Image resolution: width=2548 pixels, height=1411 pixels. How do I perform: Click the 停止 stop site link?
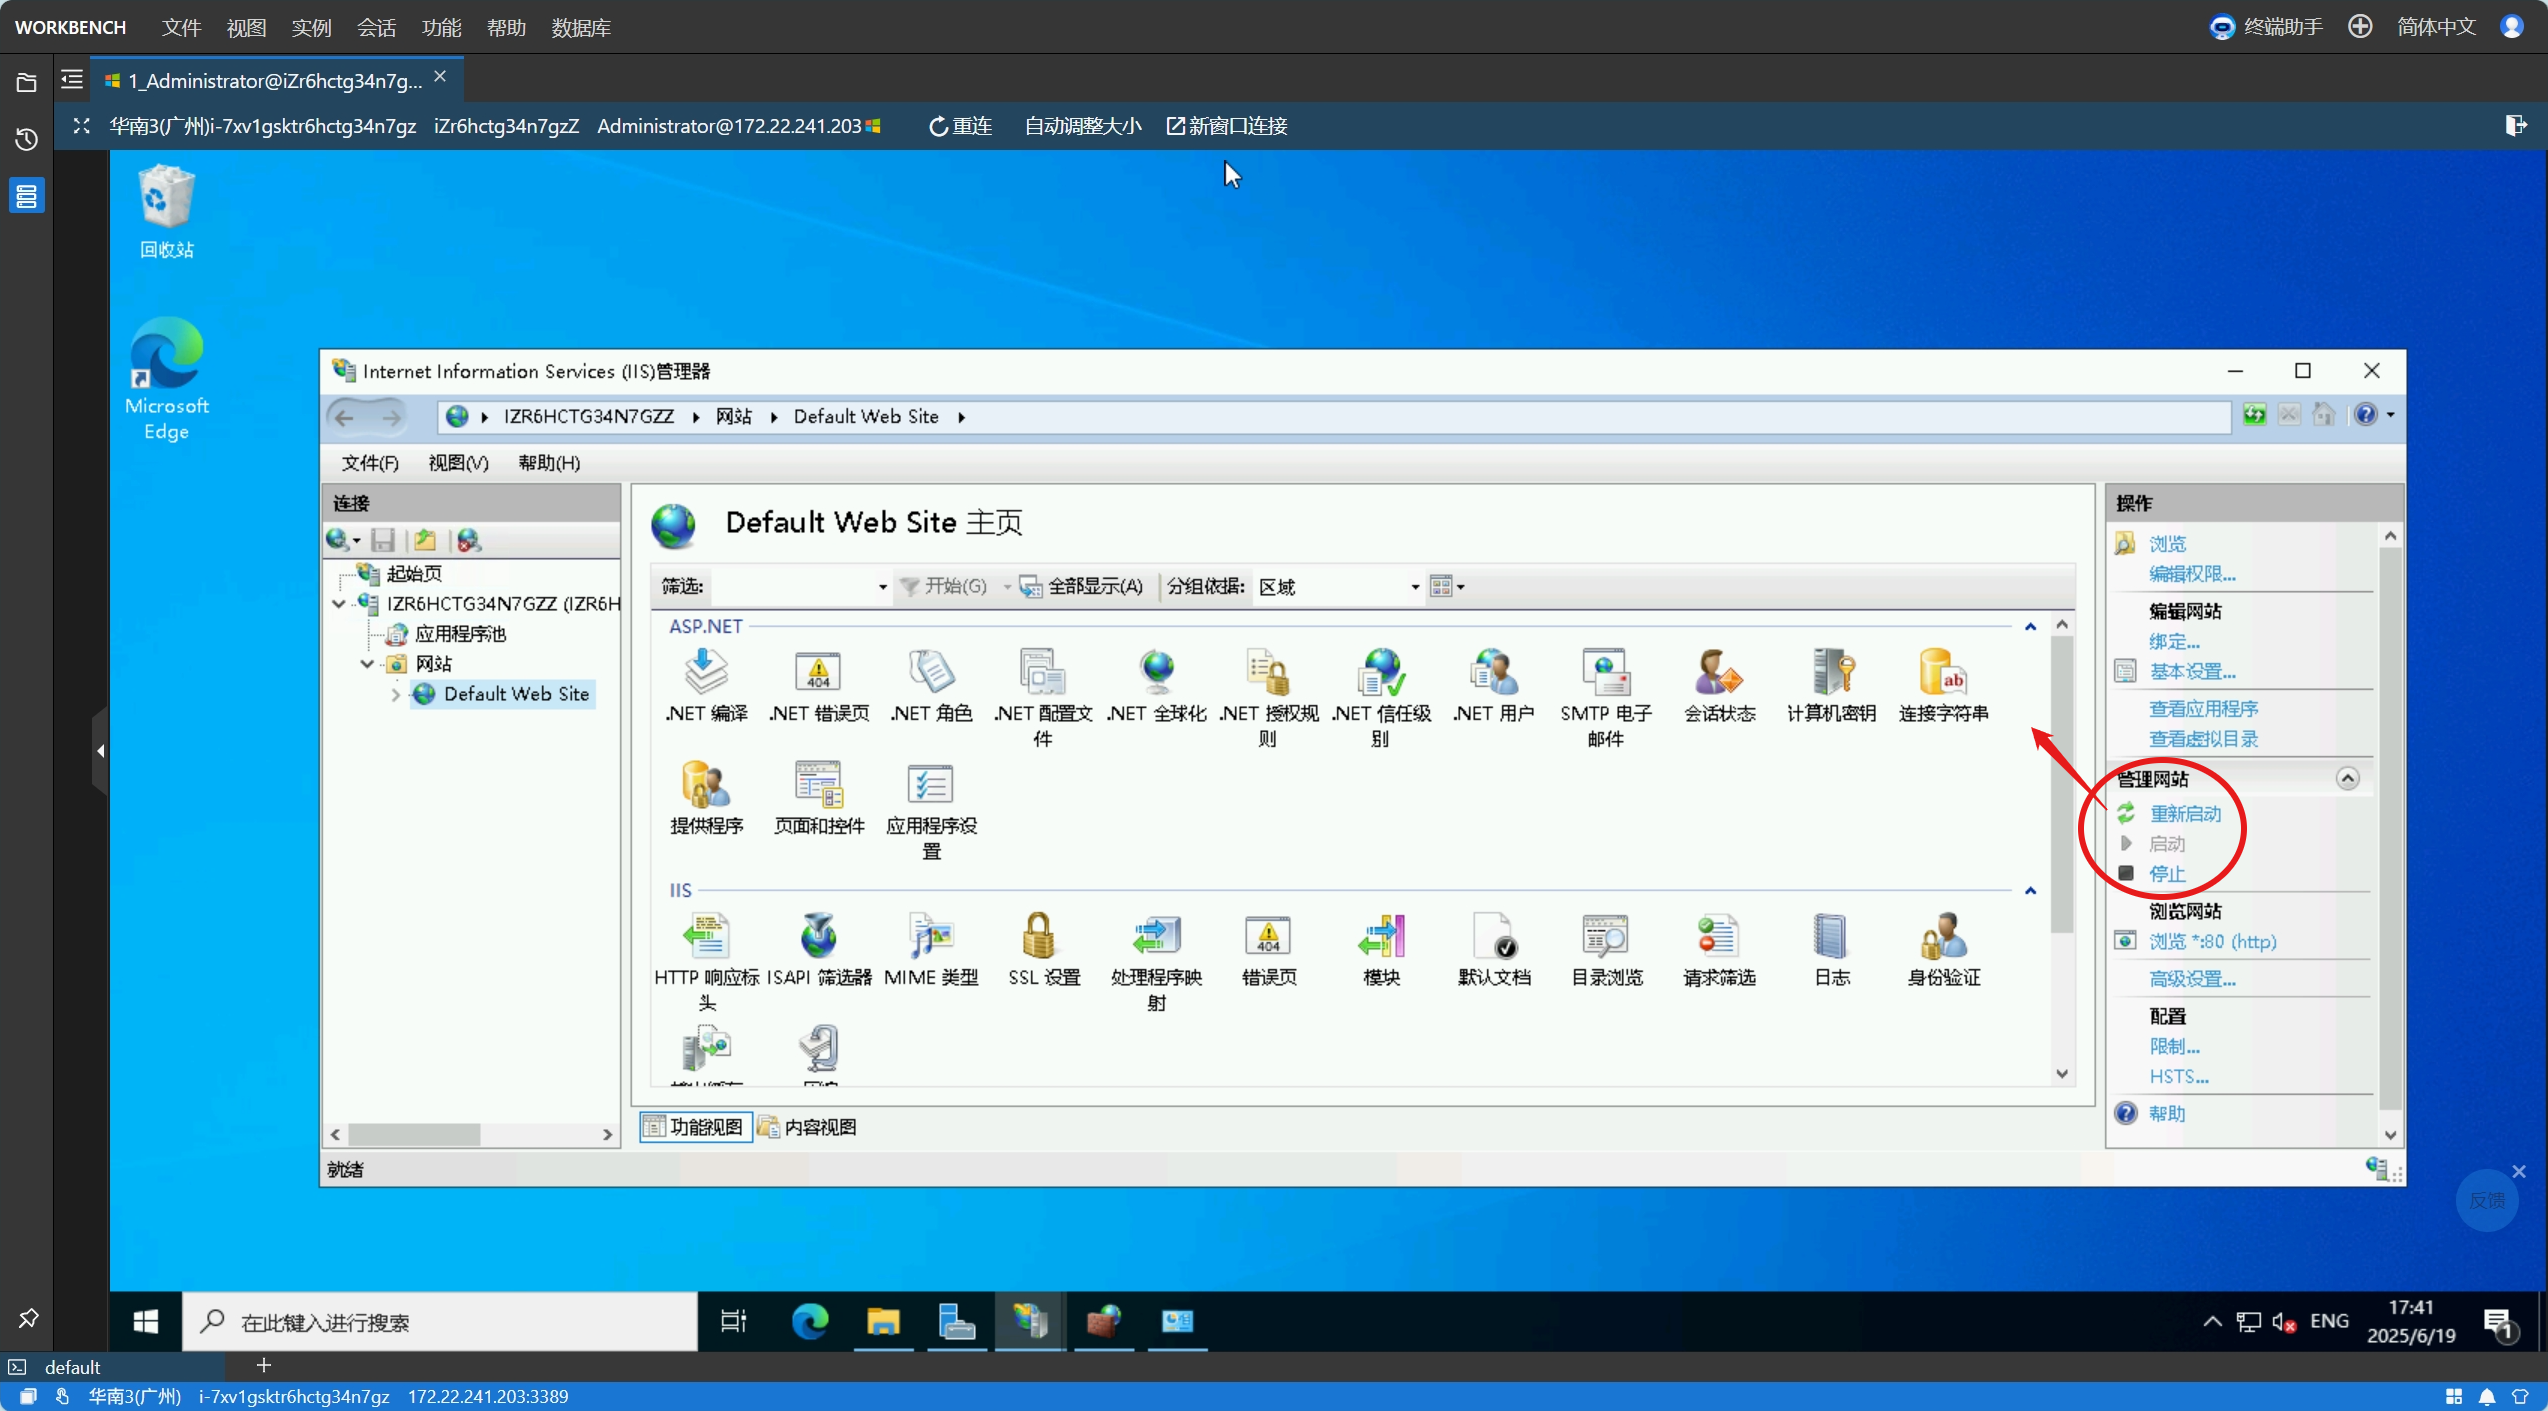2167,874
